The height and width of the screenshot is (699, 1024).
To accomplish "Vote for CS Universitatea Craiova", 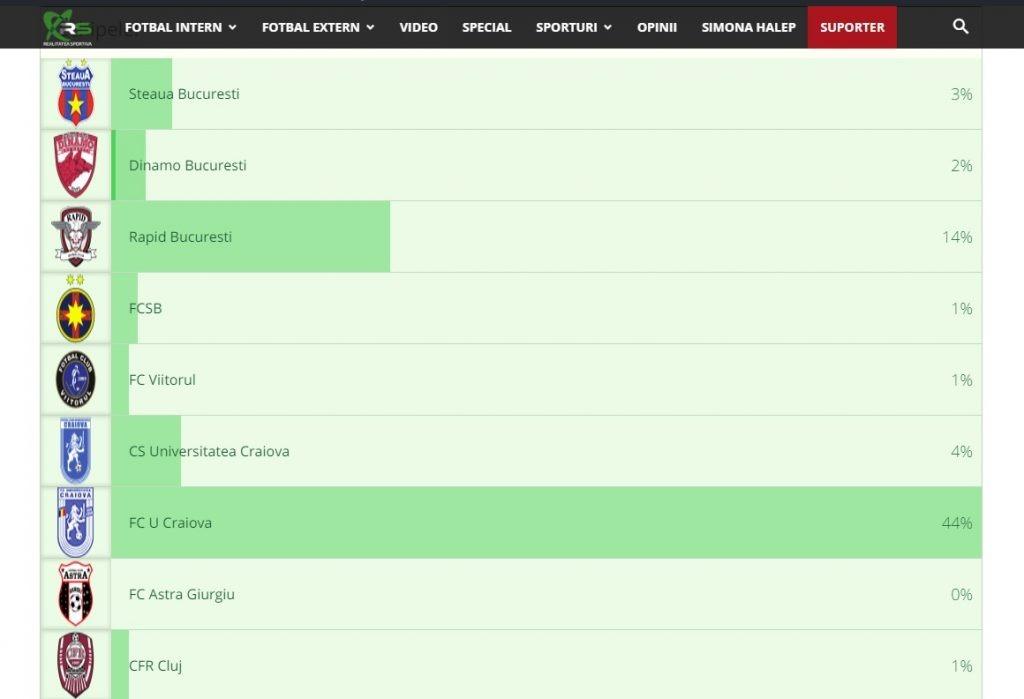I will click(546, 451).
